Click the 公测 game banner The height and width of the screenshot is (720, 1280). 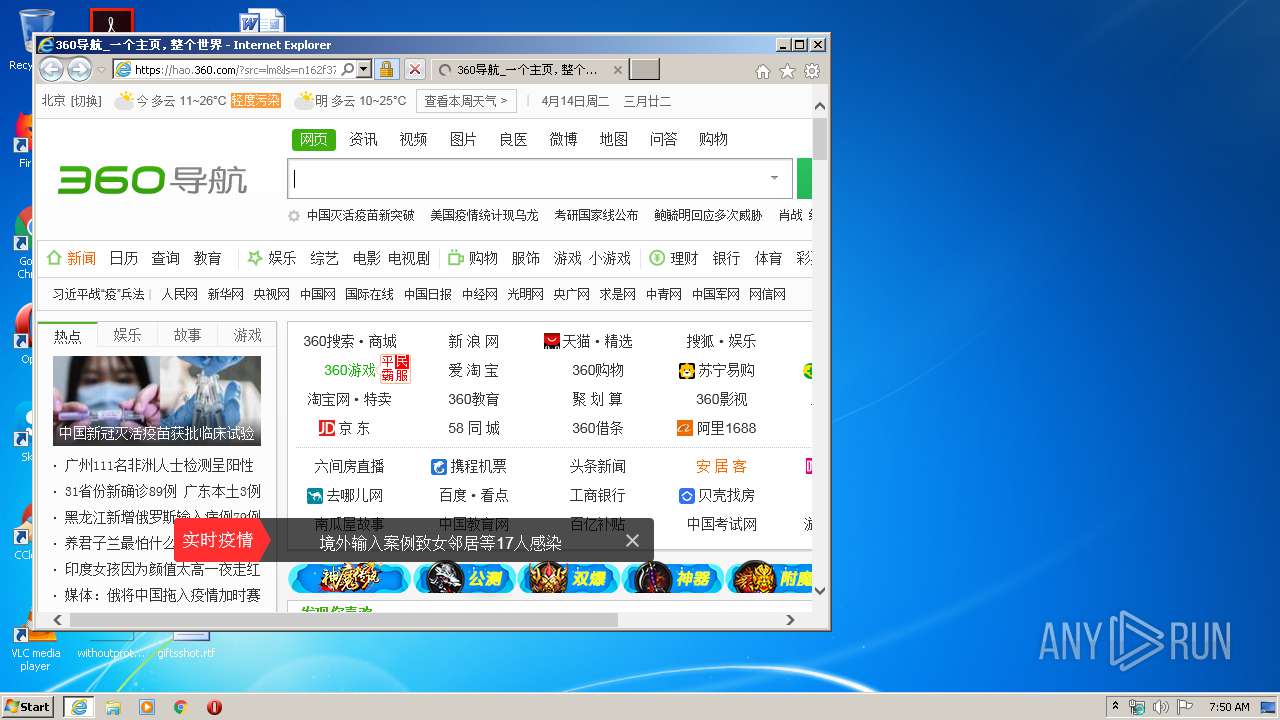tap(465, 578)
